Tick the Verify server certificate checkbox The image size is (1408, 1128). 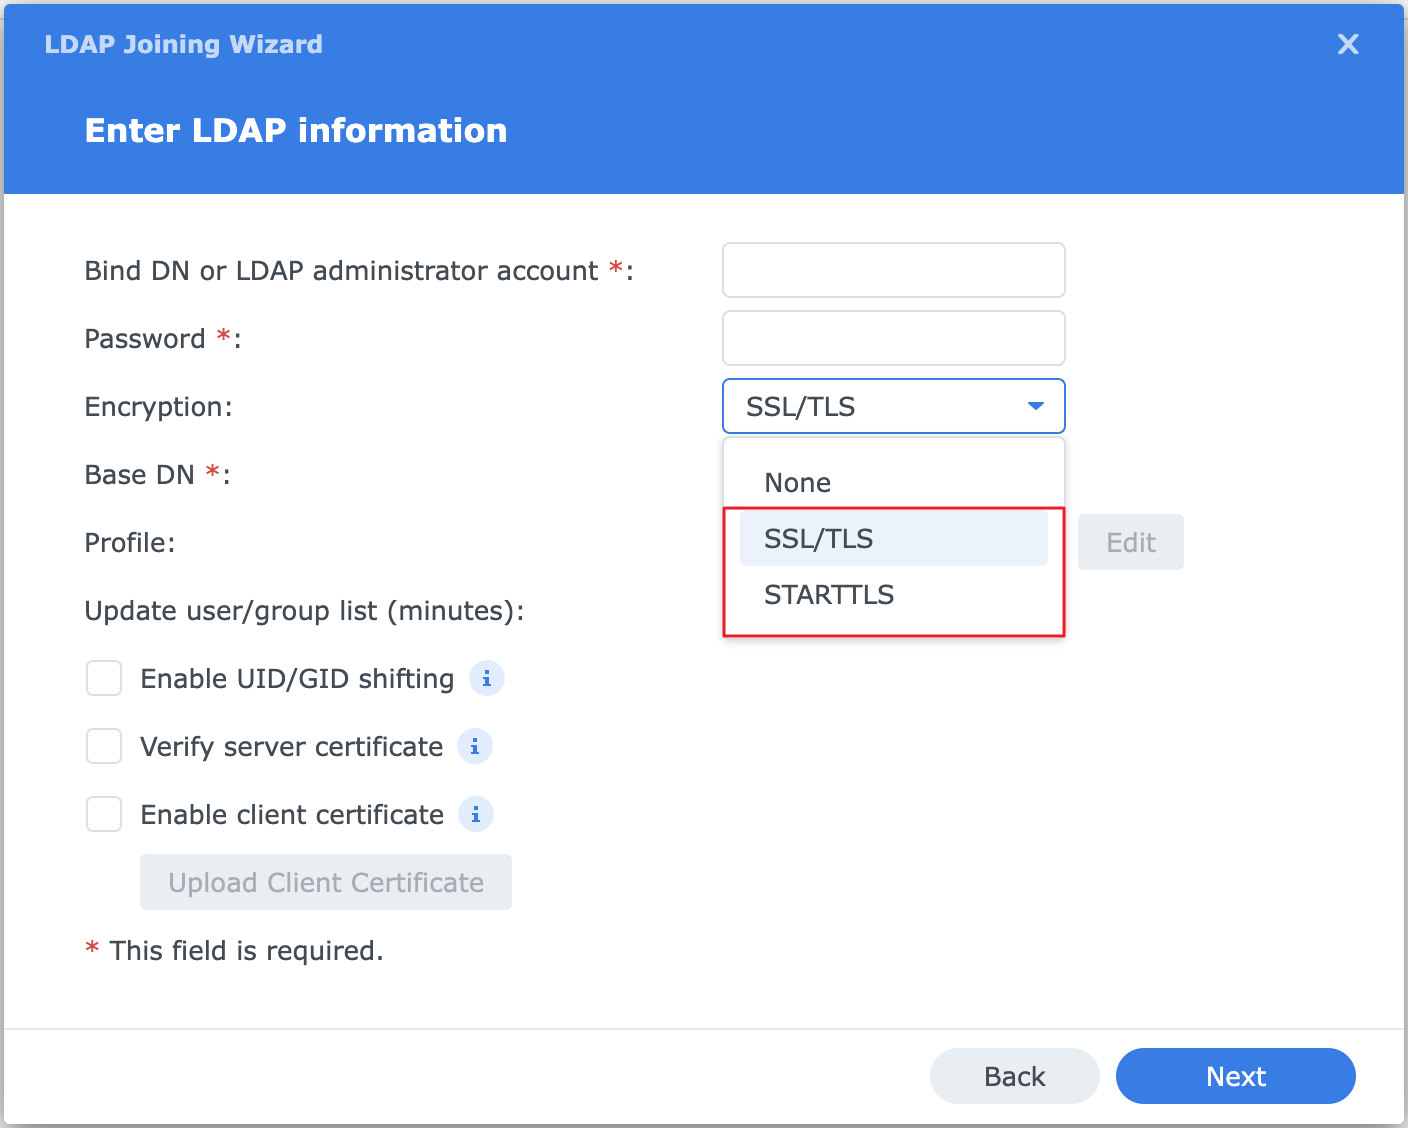(x=104, y=746)
